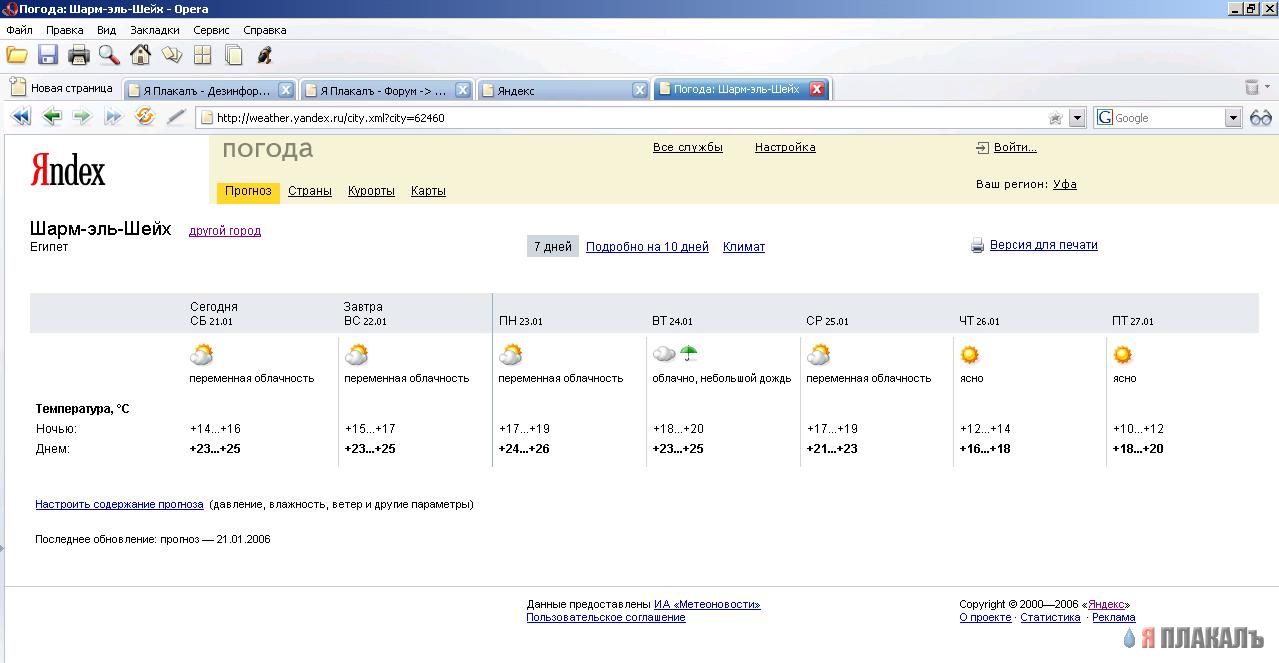Click Thursday's sunny weather icon
Viewport: 1279px width, 663px height.
pyautogui.click(x=969, y=355)
